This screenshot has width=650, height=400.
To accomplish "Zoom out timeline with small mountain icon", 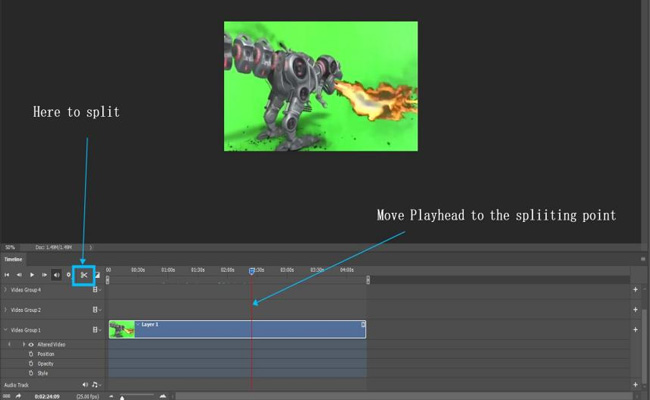I will pyautogui.click(x=111, y=396).
